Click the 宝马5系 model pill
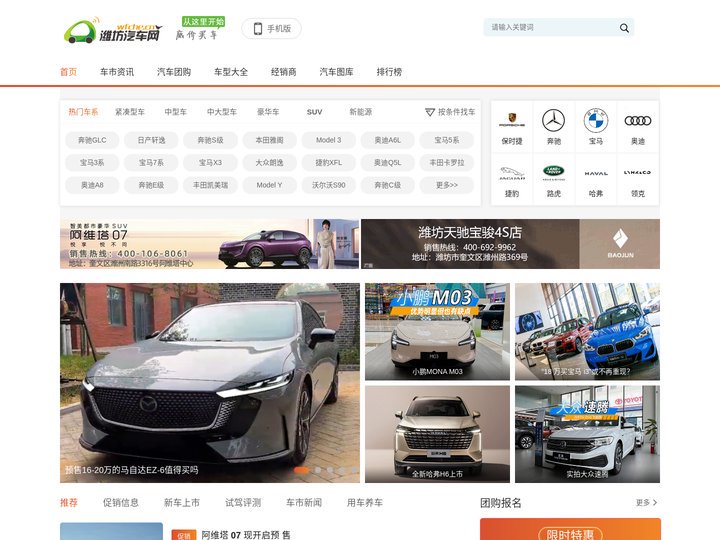The image size is (720, 540). coord(447,140)
